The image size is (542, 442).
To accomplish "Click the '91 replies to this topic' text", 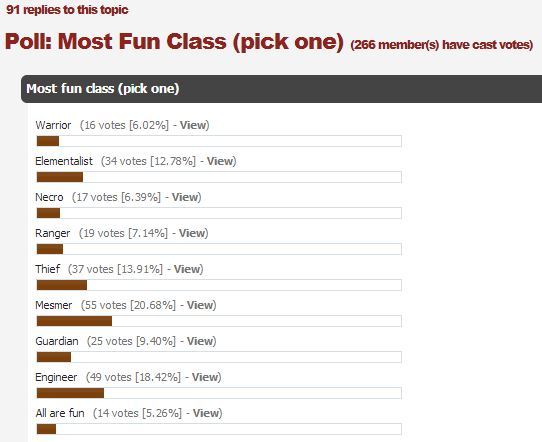I will coord(67,10).
